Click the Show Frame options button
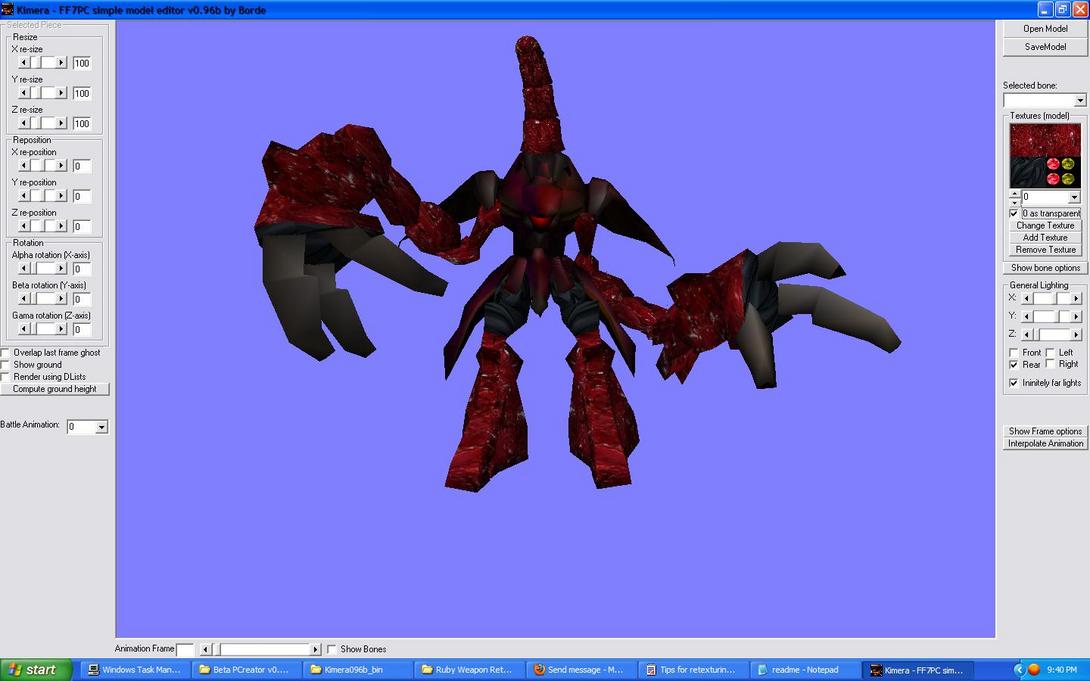 pos(1045,431)
